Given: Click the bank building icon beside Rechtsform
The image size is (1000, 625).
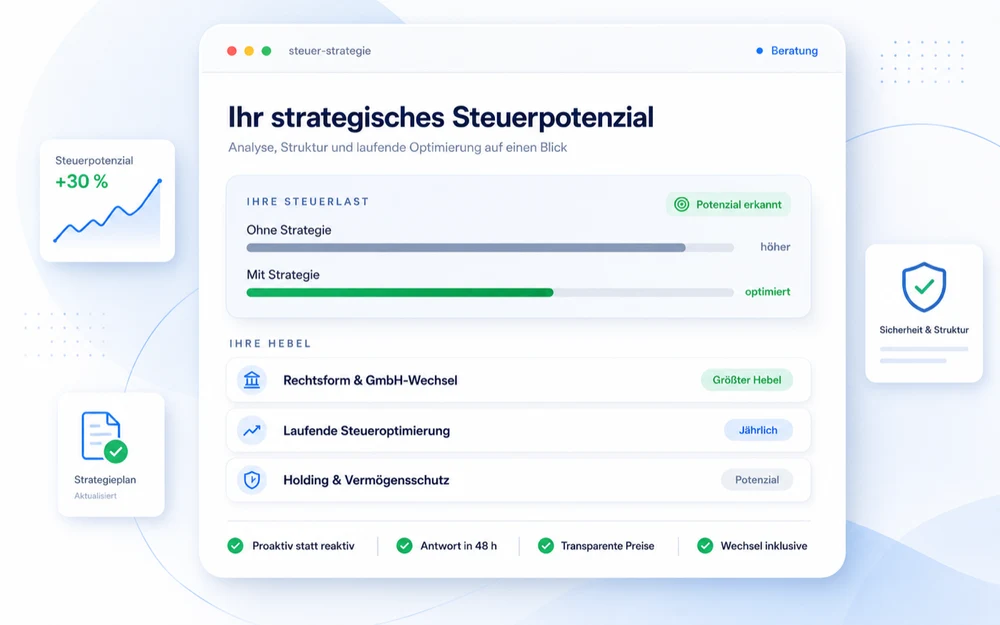Looking at the screenshot, I should 252,380.
